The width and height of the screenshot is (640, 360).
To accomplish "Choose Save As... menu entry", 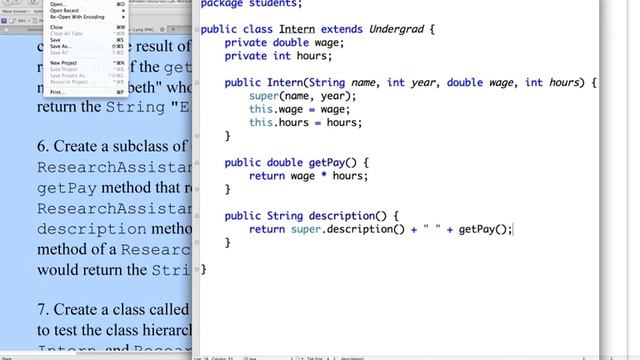I will click(86, 47).
